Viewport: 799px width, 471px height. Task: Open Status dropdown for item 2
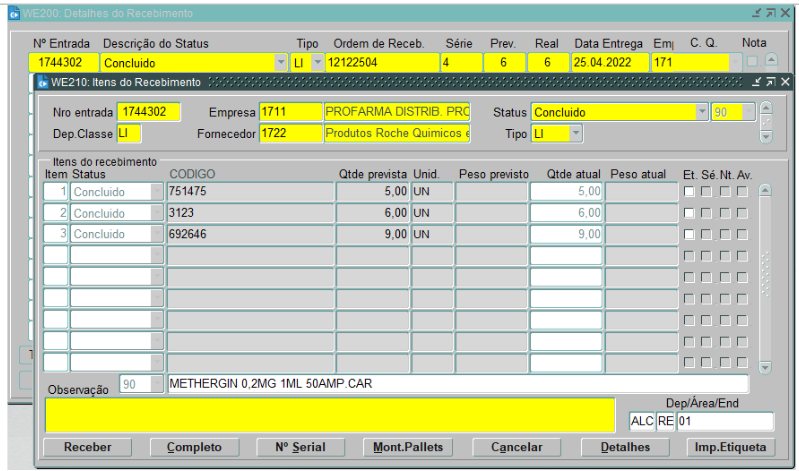coord(157,213)
